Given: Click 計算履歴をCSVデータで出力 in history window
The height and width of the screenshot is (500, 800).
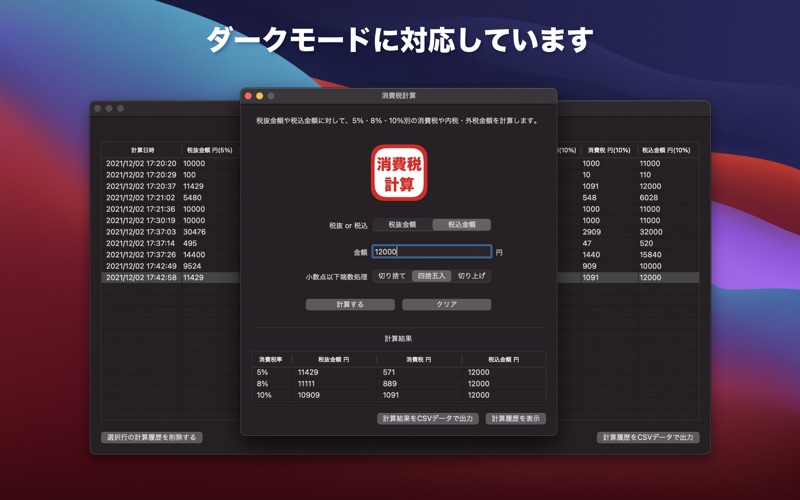Looking at the screenshot, I should click(648, 437).
